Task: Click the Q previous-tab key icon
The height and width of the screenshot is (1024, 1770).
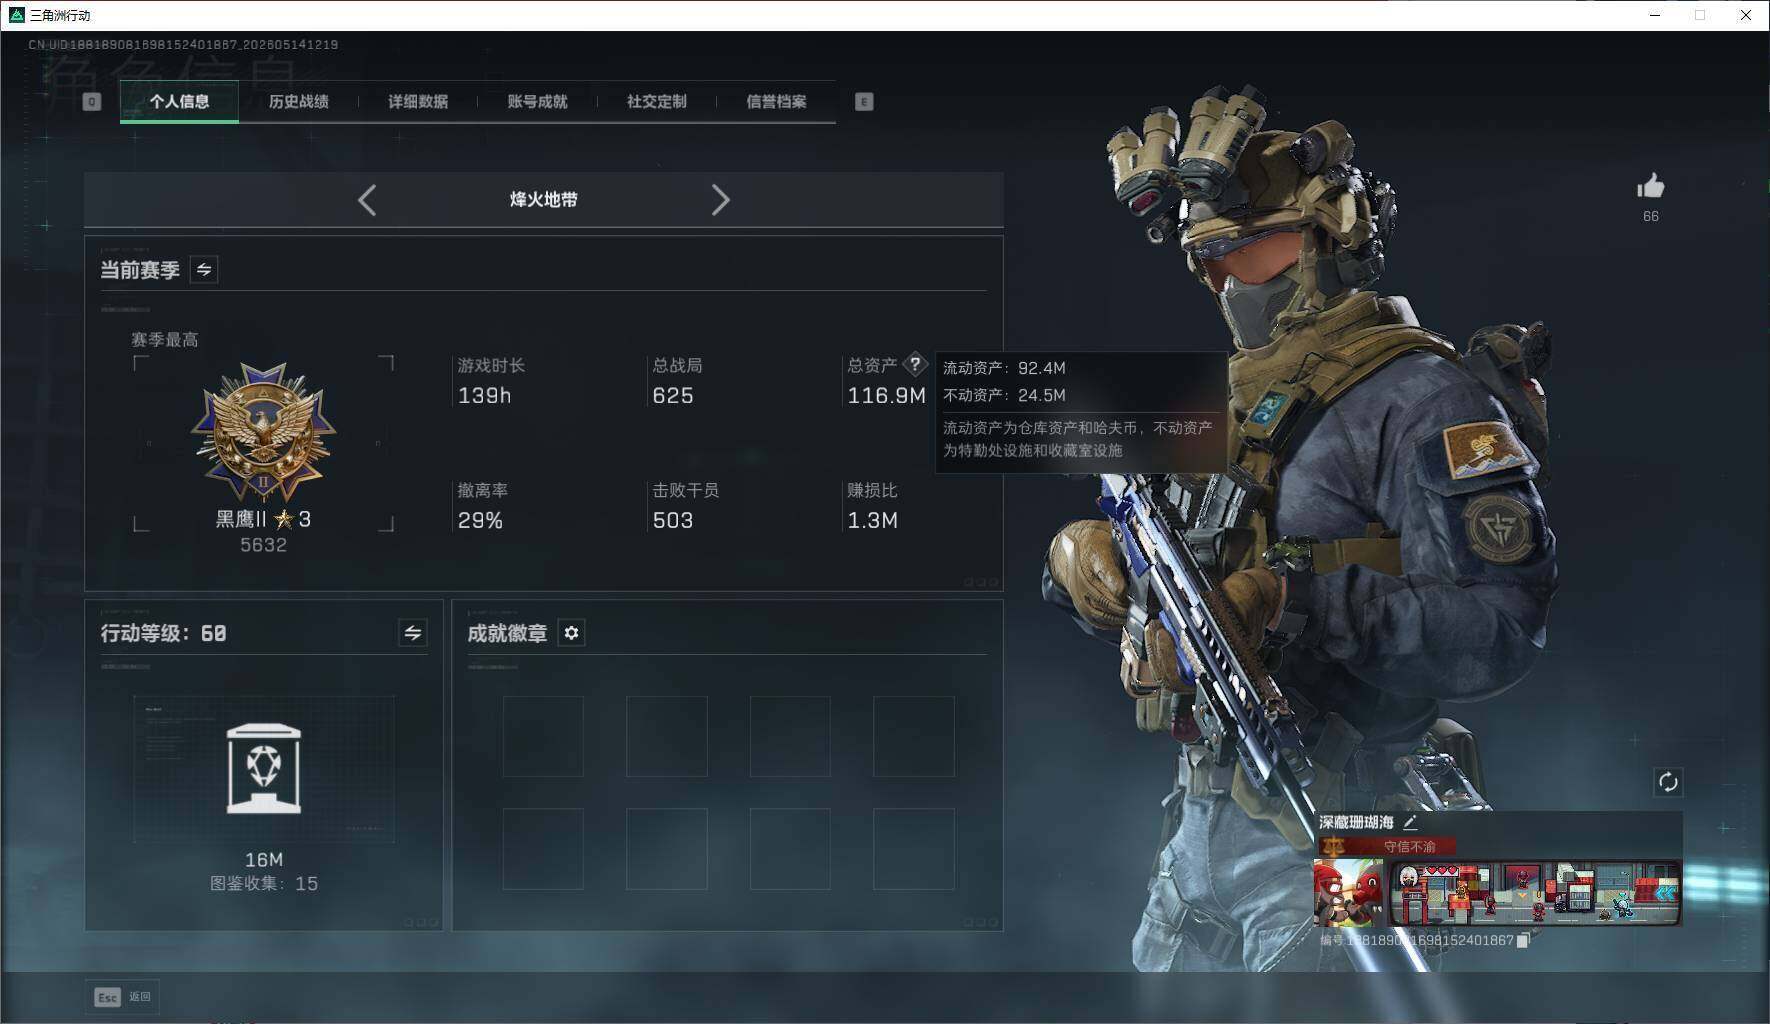Action: [x=91, y=101]
